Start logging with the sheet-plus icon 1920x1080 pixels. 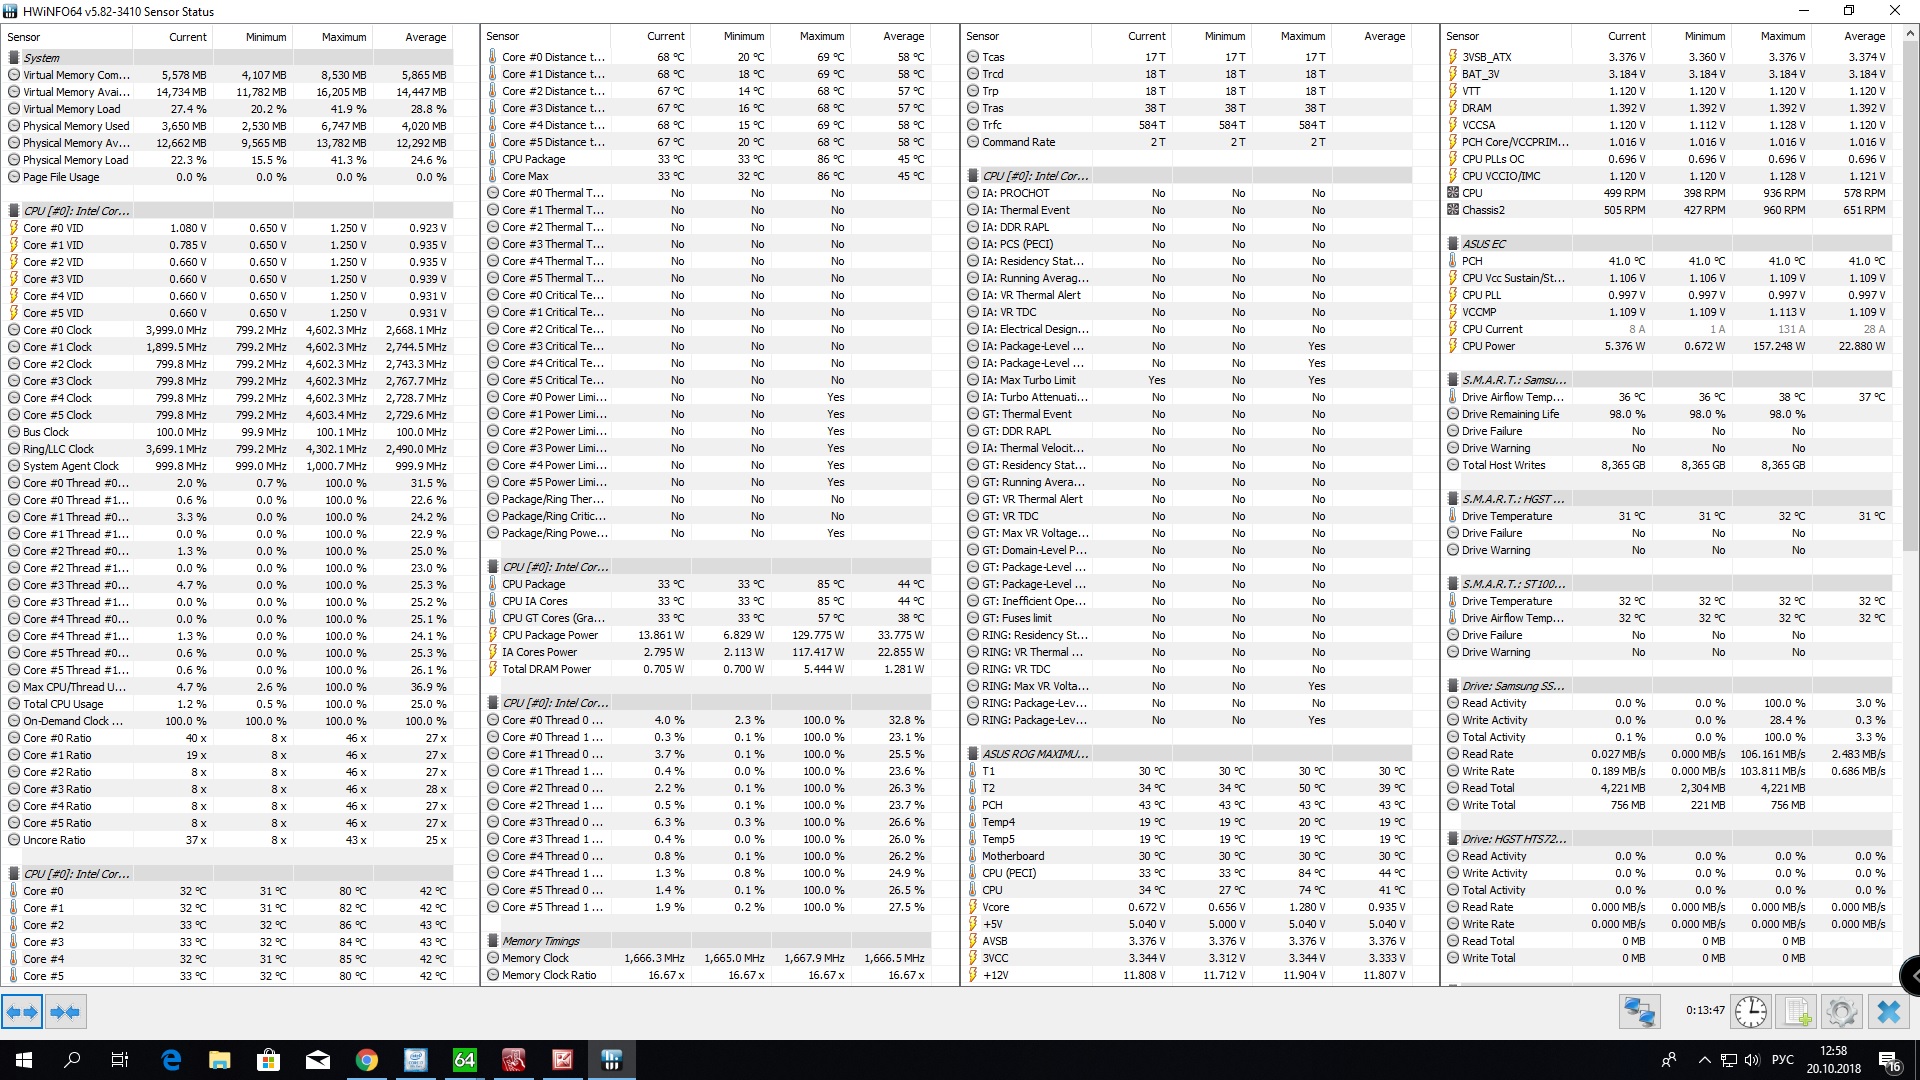pyautogui.click(x=1797, y=1012)
